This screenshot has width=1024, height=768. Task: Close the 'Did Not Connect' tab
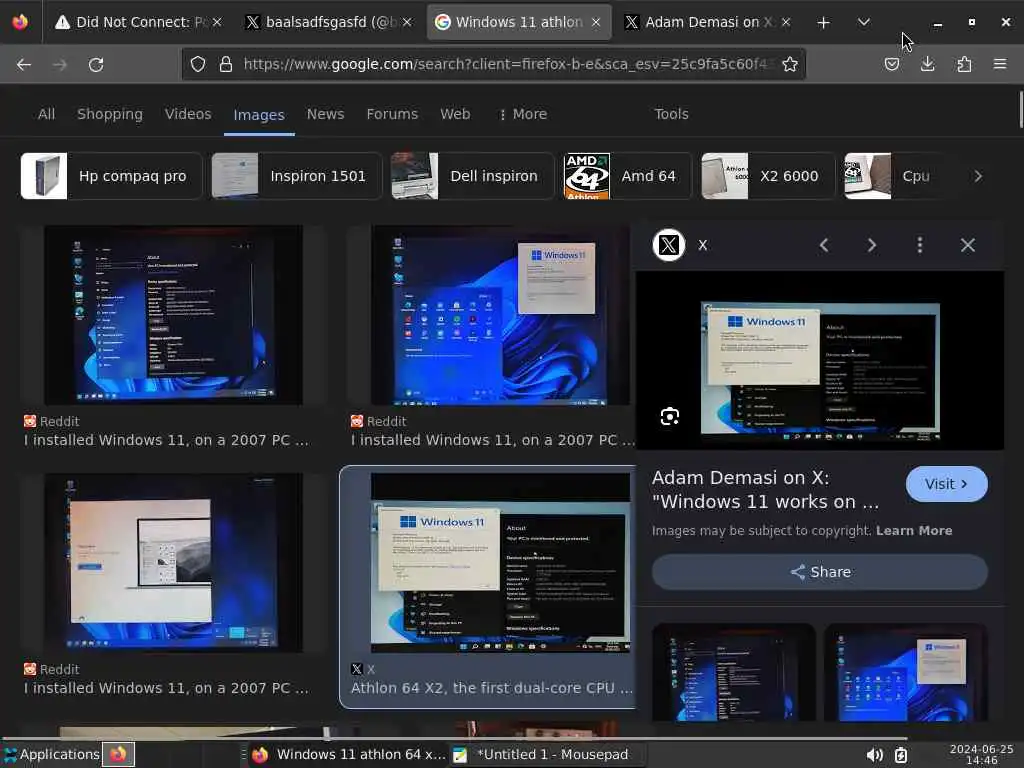(x=217, y=22)
